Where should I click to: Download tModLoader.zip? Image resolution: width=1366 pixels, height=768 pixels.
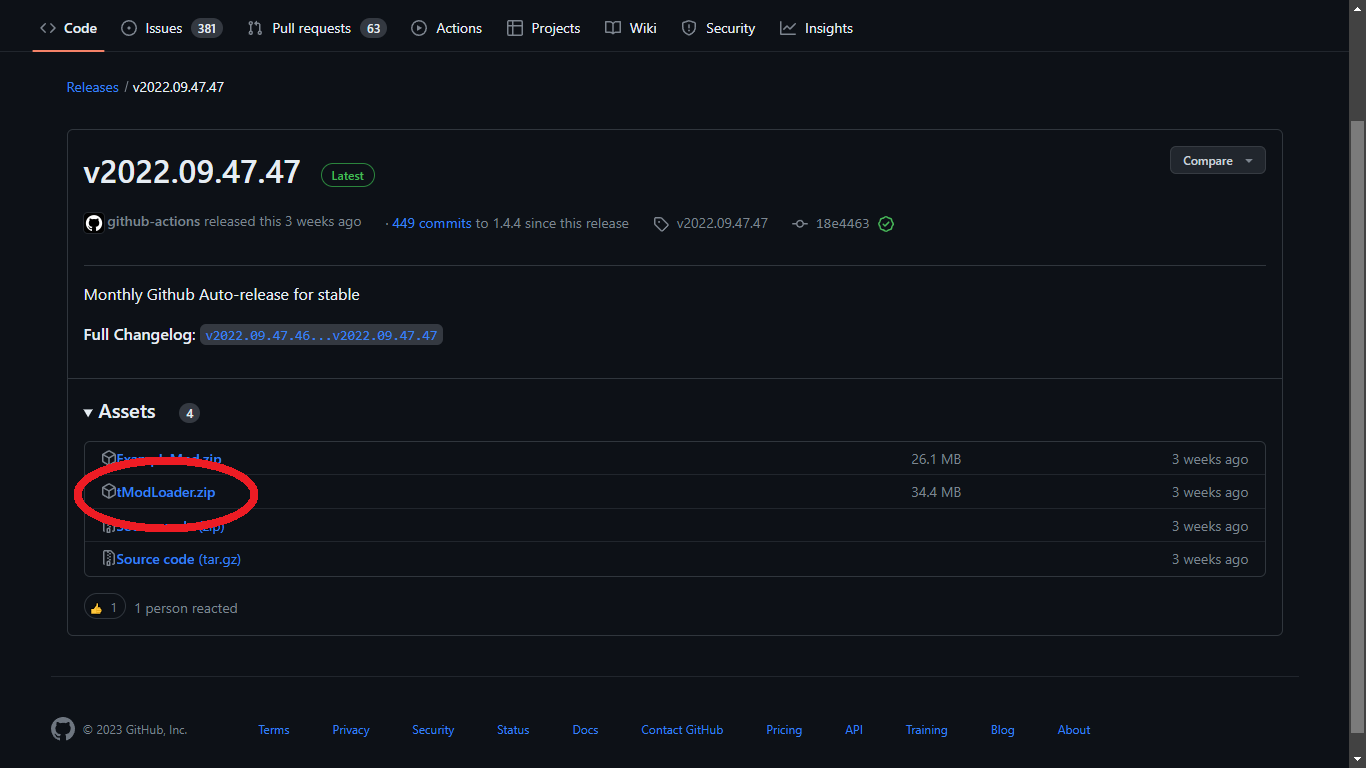[166, 492]
